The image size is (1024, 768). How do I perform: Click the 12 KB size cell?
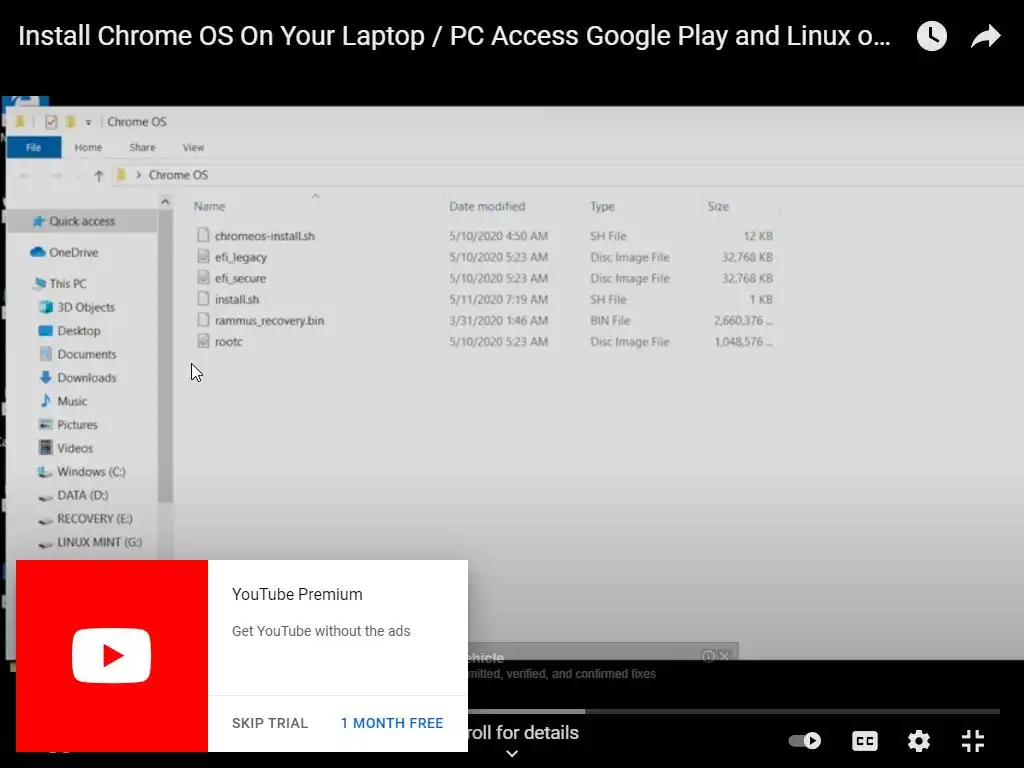758,236
